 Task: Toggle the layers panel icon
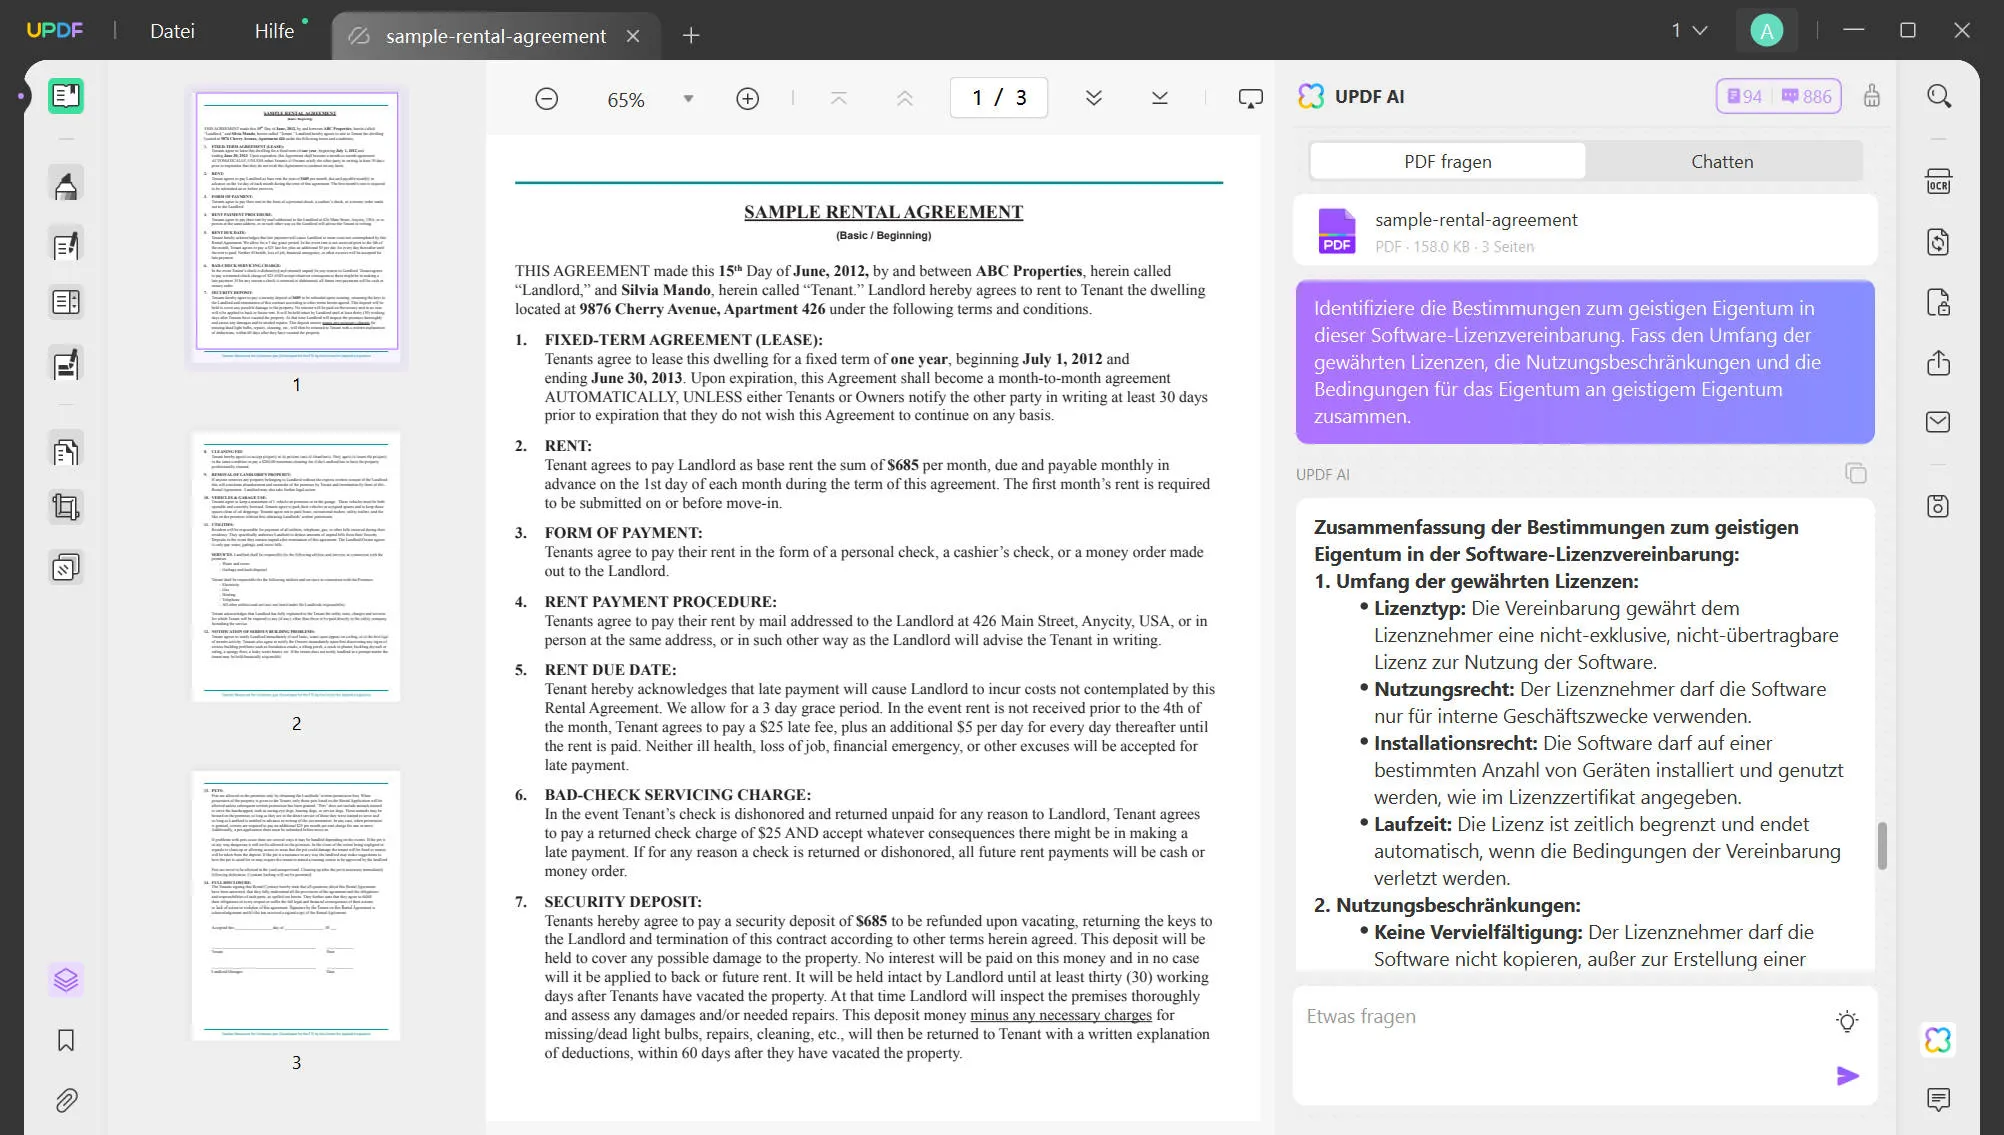(x=66, y=980)
